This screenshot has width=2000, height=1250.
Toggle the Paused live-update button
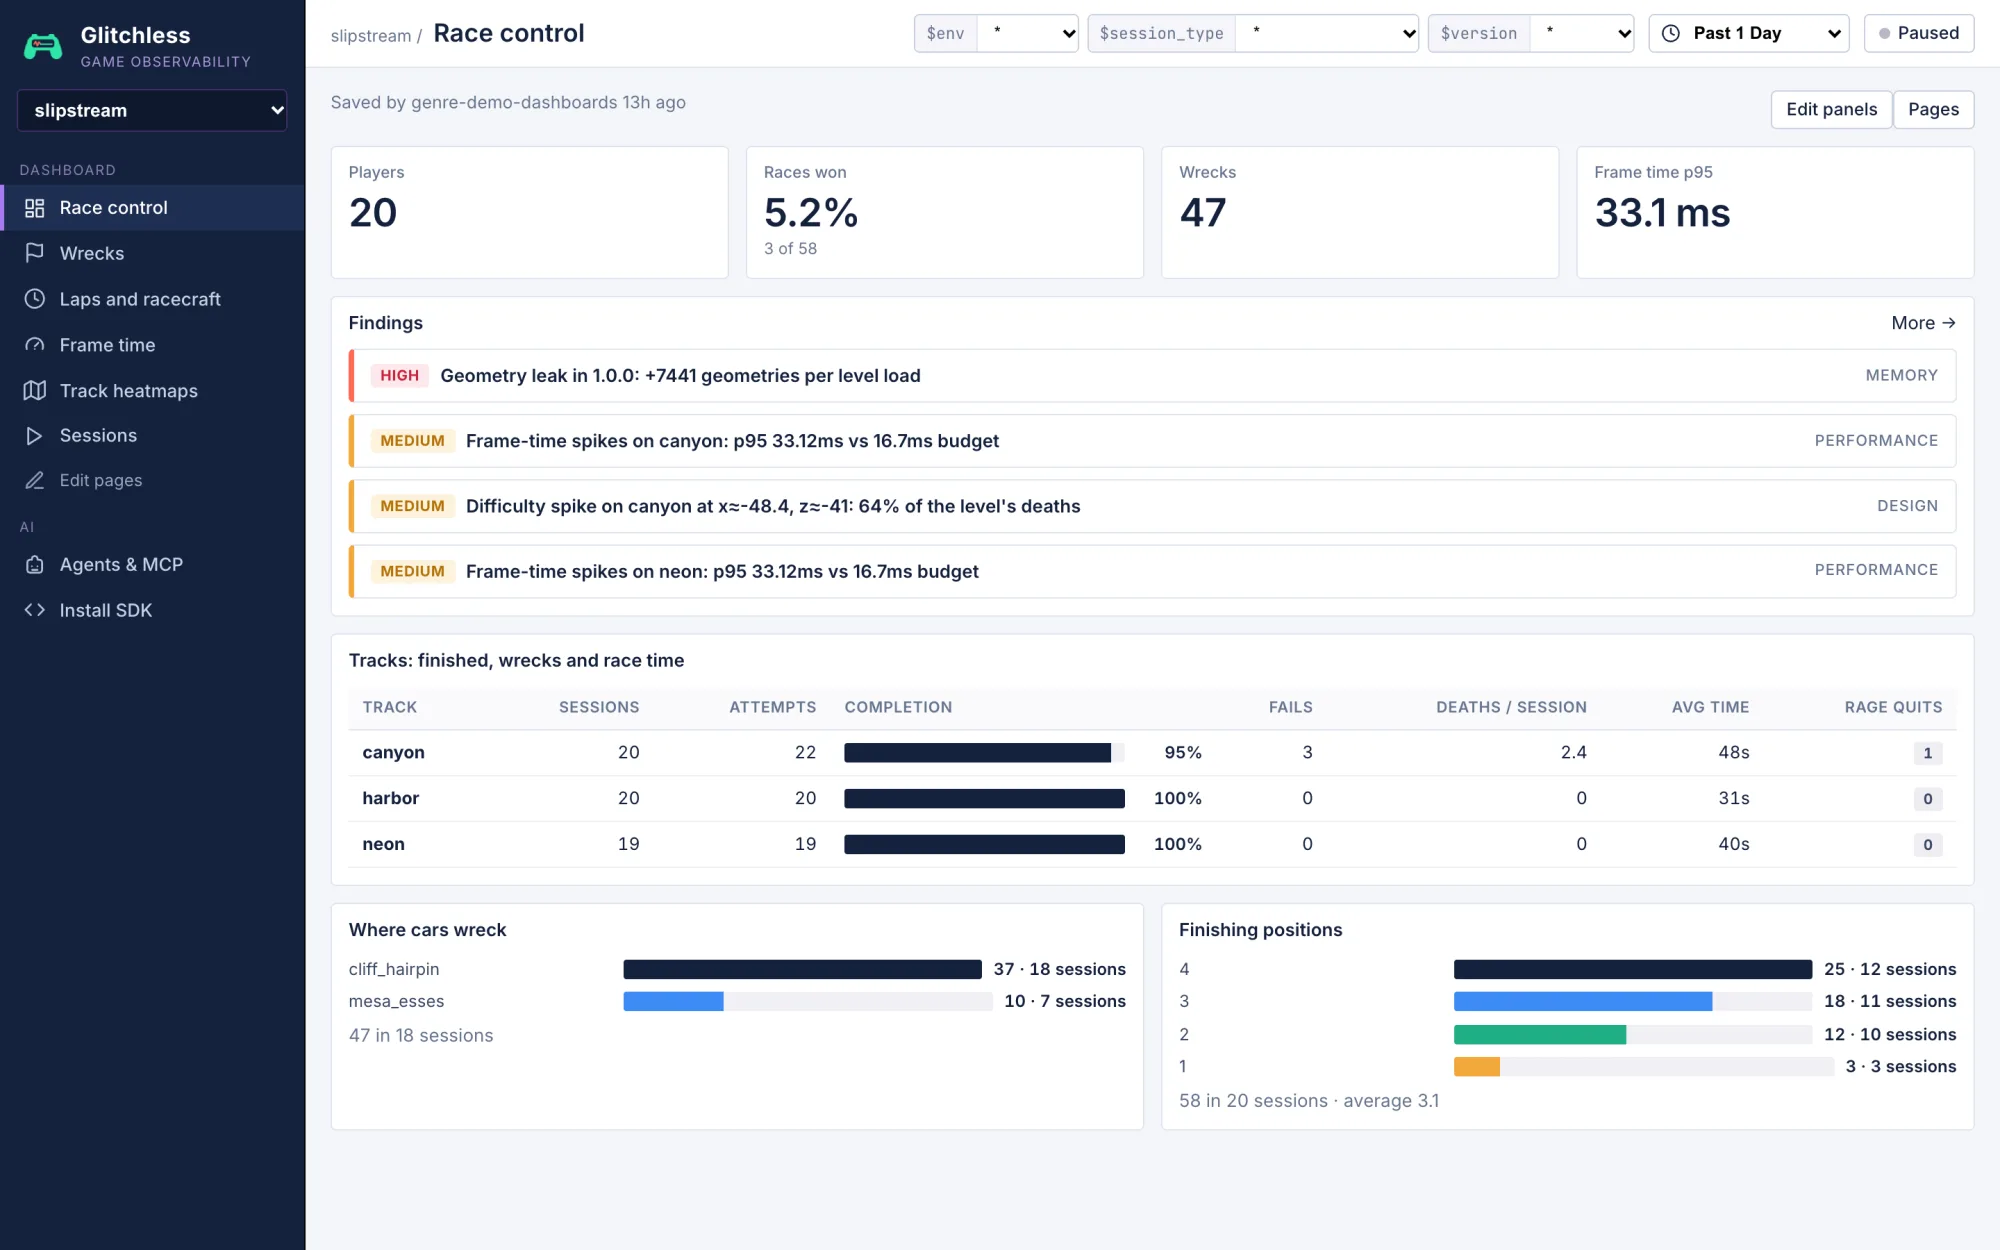click(1919, 33)
